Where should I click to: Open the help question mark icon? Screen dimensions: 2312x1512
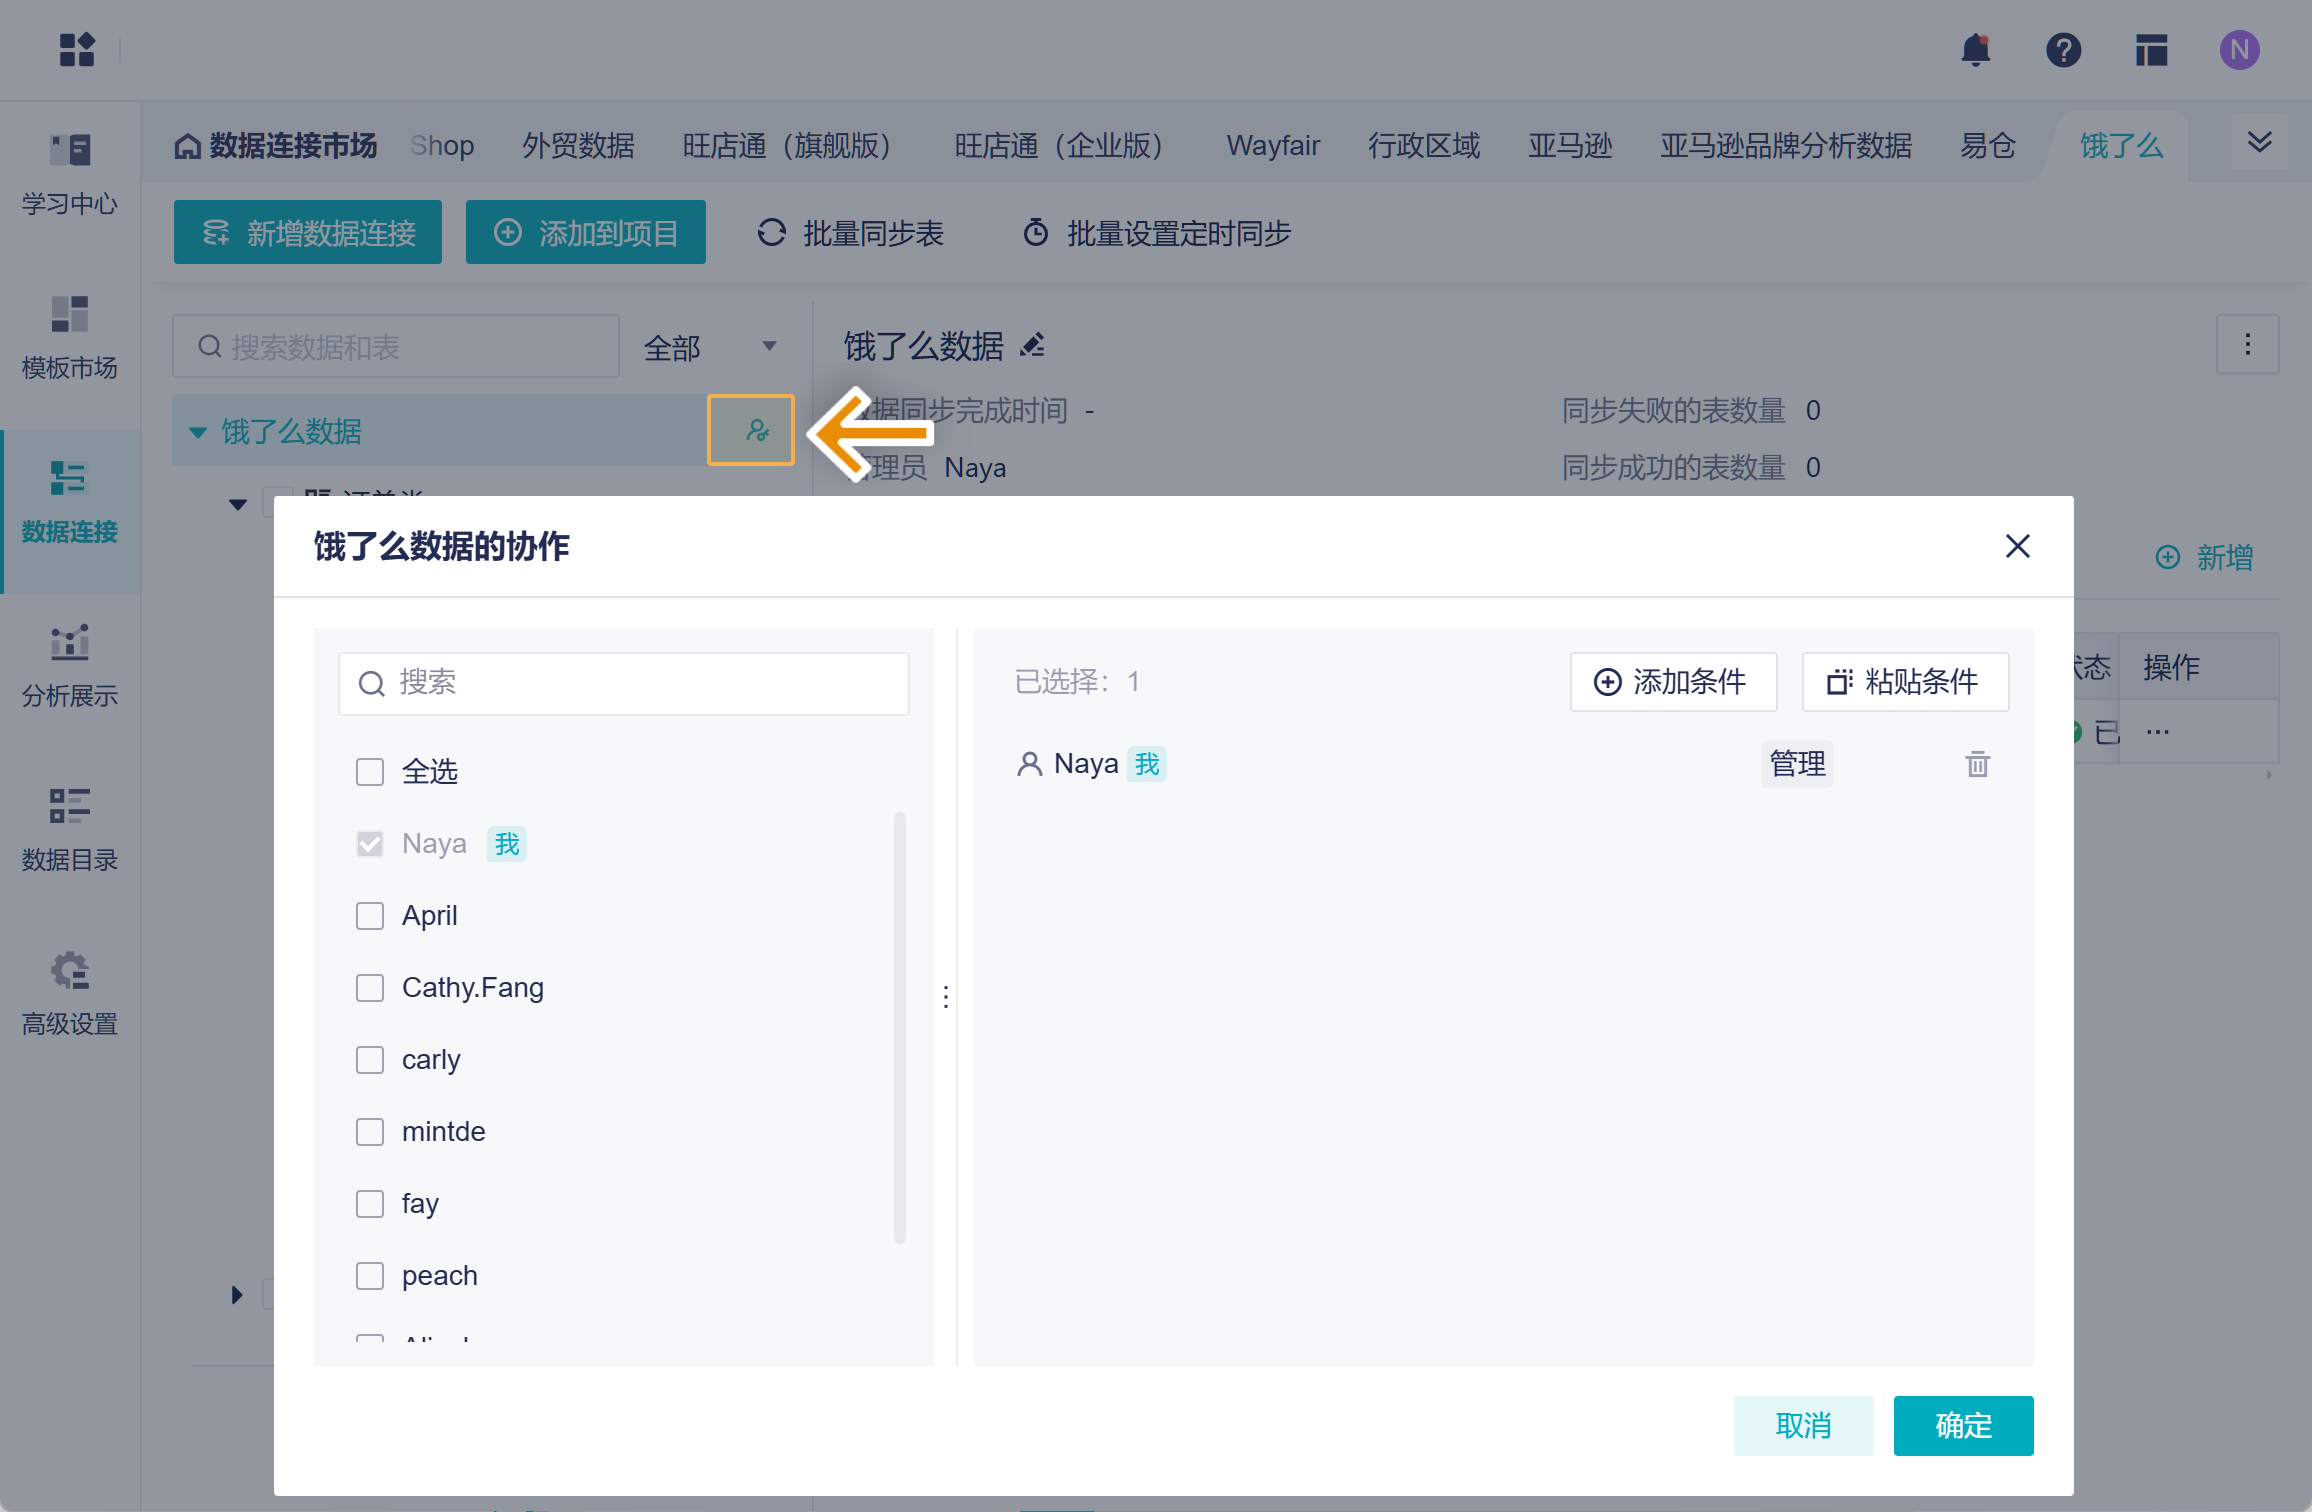2063,50
